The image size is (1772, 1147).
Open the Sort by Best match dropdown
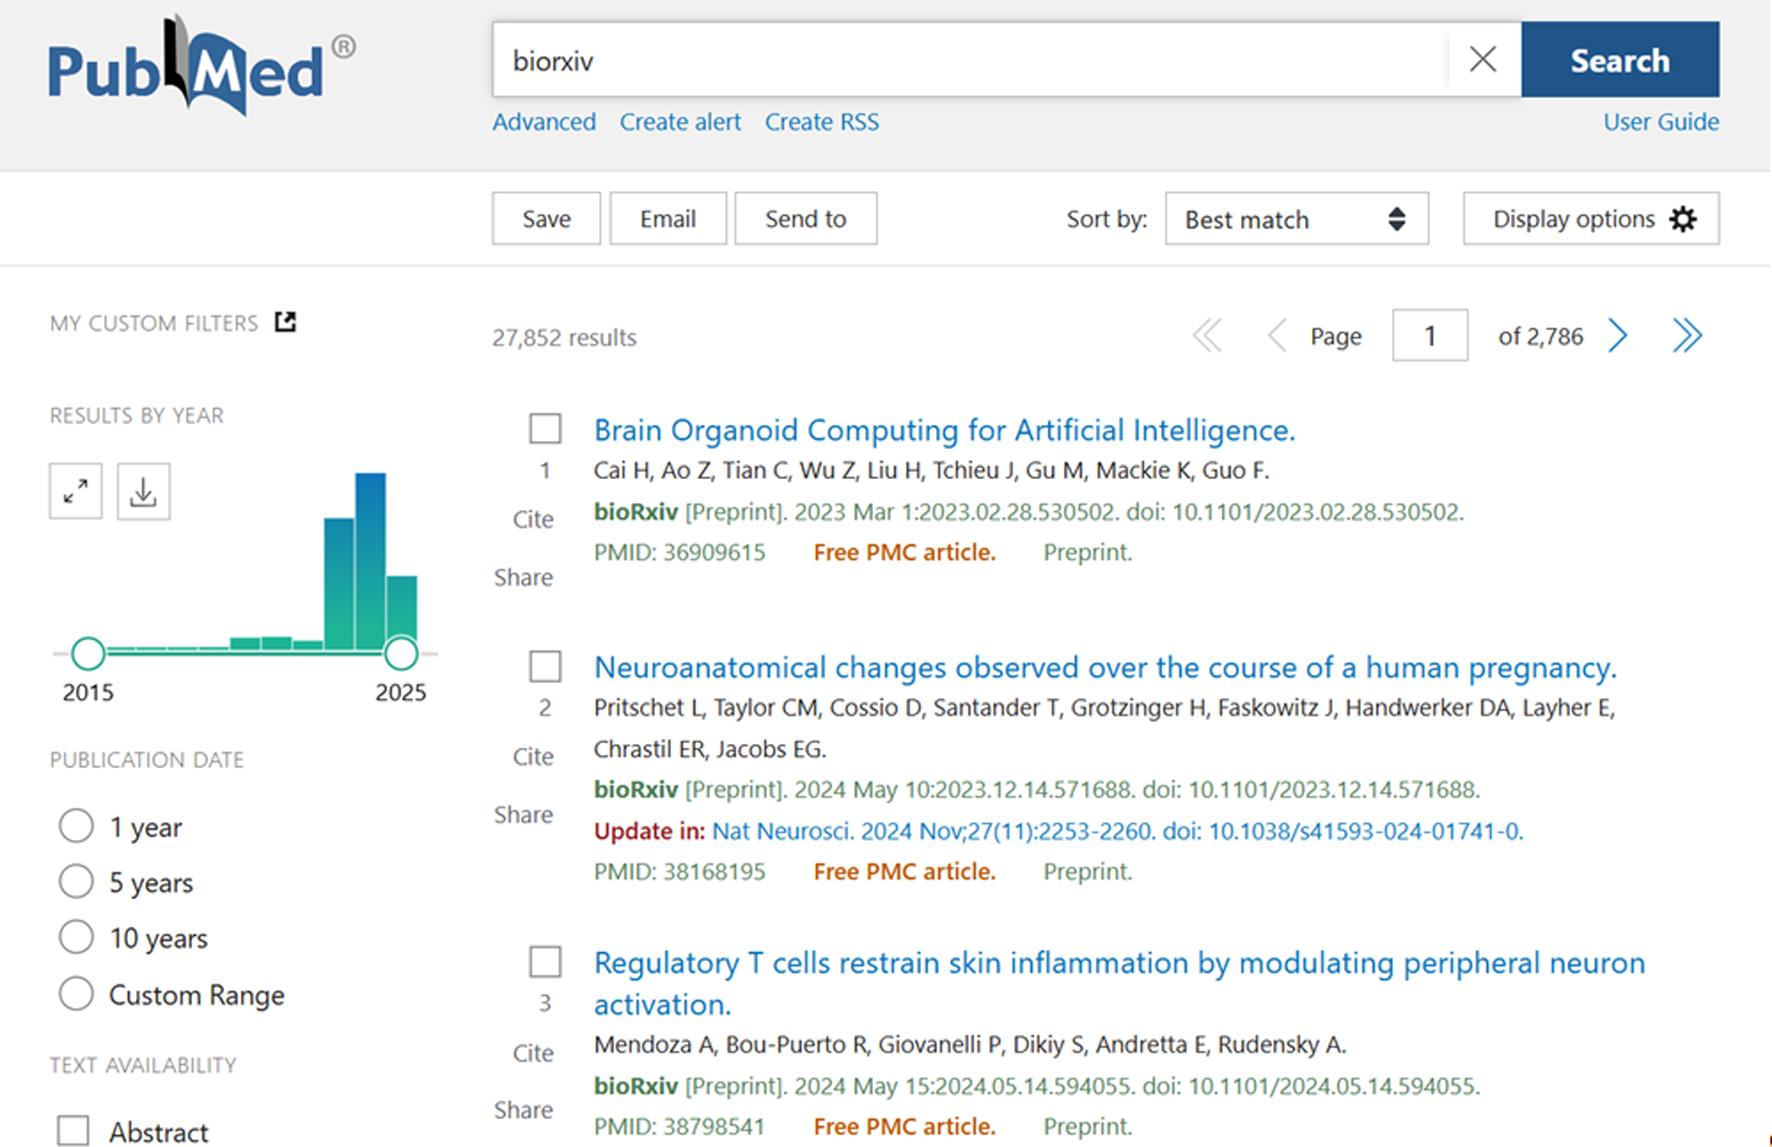(1296, 219)
